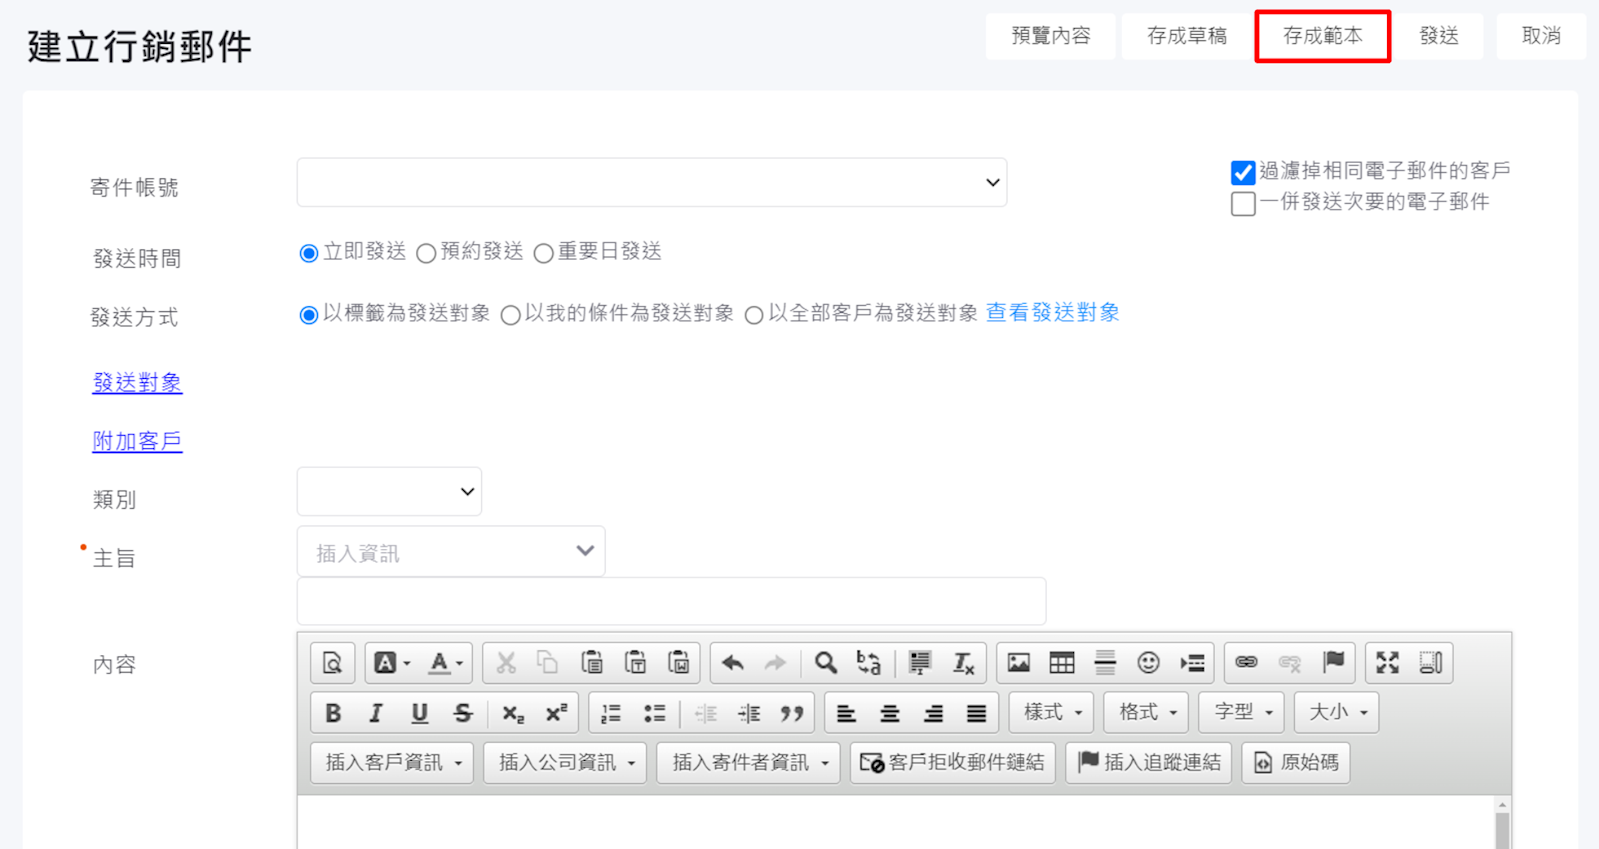Uncheck 過濾掉相同電子郵件的客戶 checkbox
This screenshot has width=1599, height=849.
coord(1243,172)
